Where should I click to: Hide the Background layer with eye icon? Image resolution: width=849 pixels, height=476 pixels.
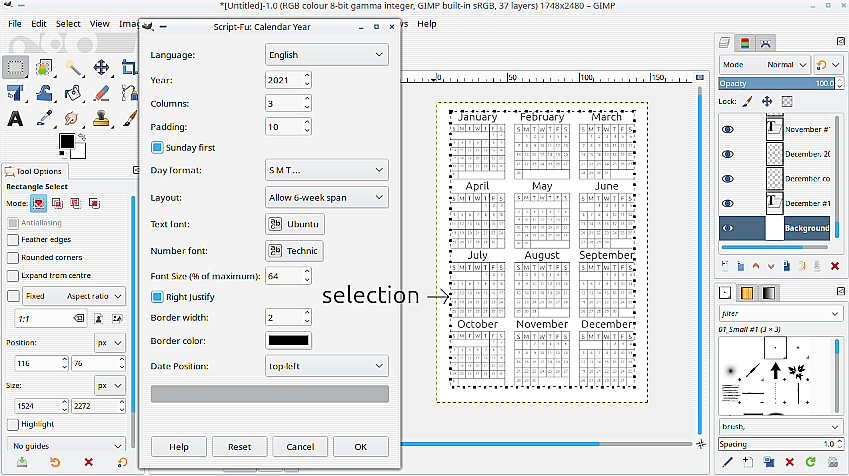pyautogui.click(x=728, y=228)
